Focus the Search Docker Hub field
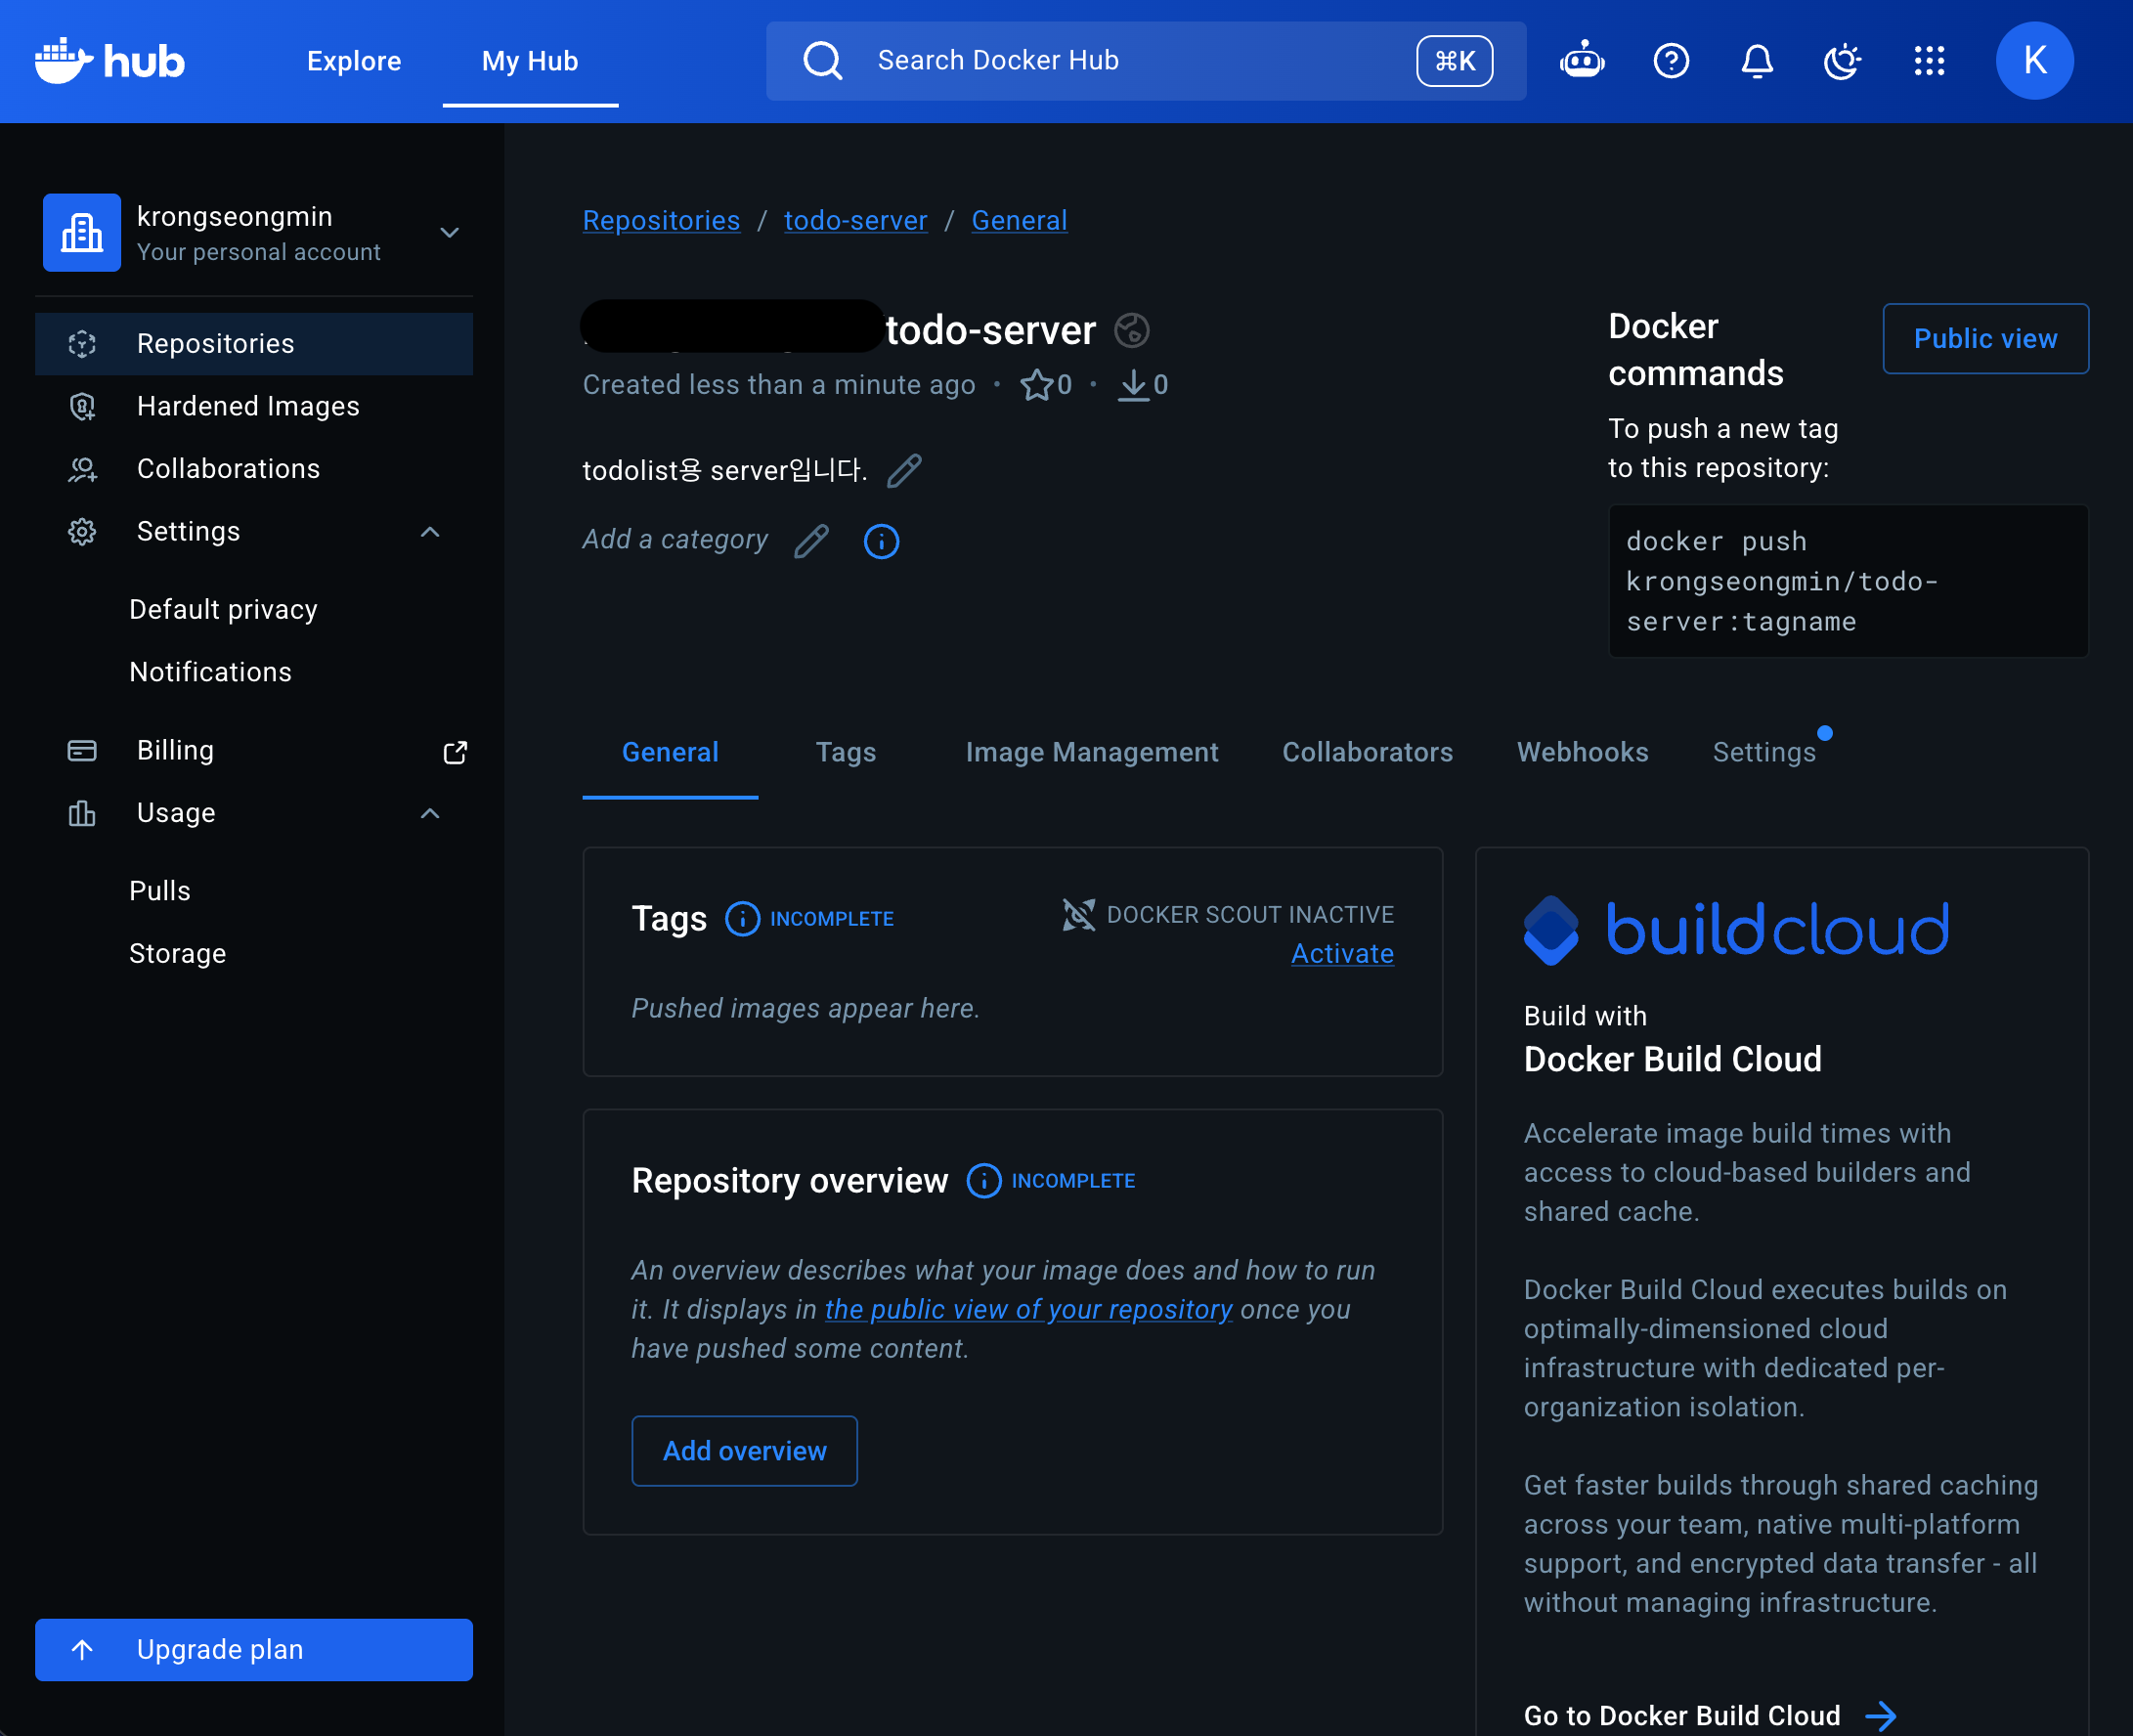This screenshot has width=2133, height=1736. point(1146,61)
